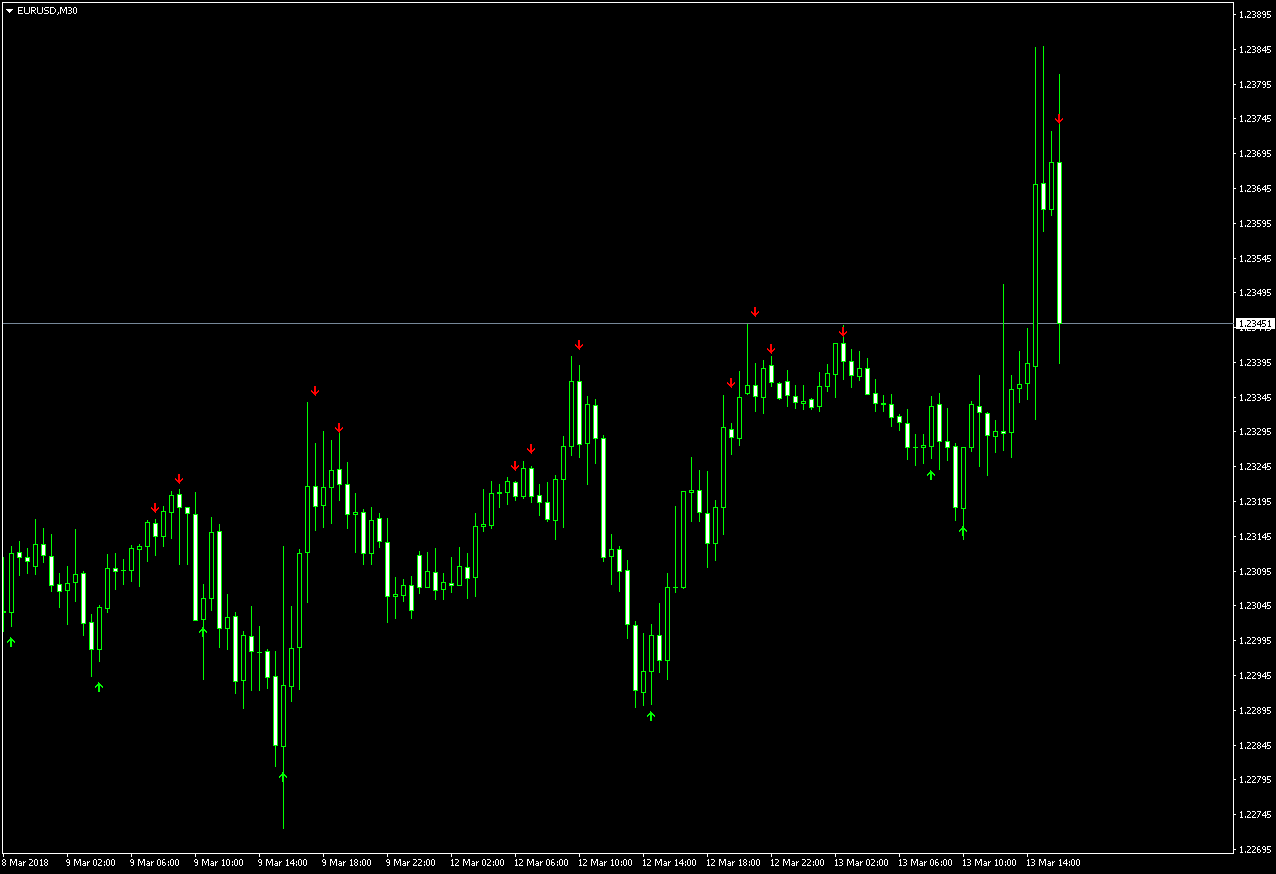
Task: Click the horizontal bid price line
Action: tap(618, 323)
